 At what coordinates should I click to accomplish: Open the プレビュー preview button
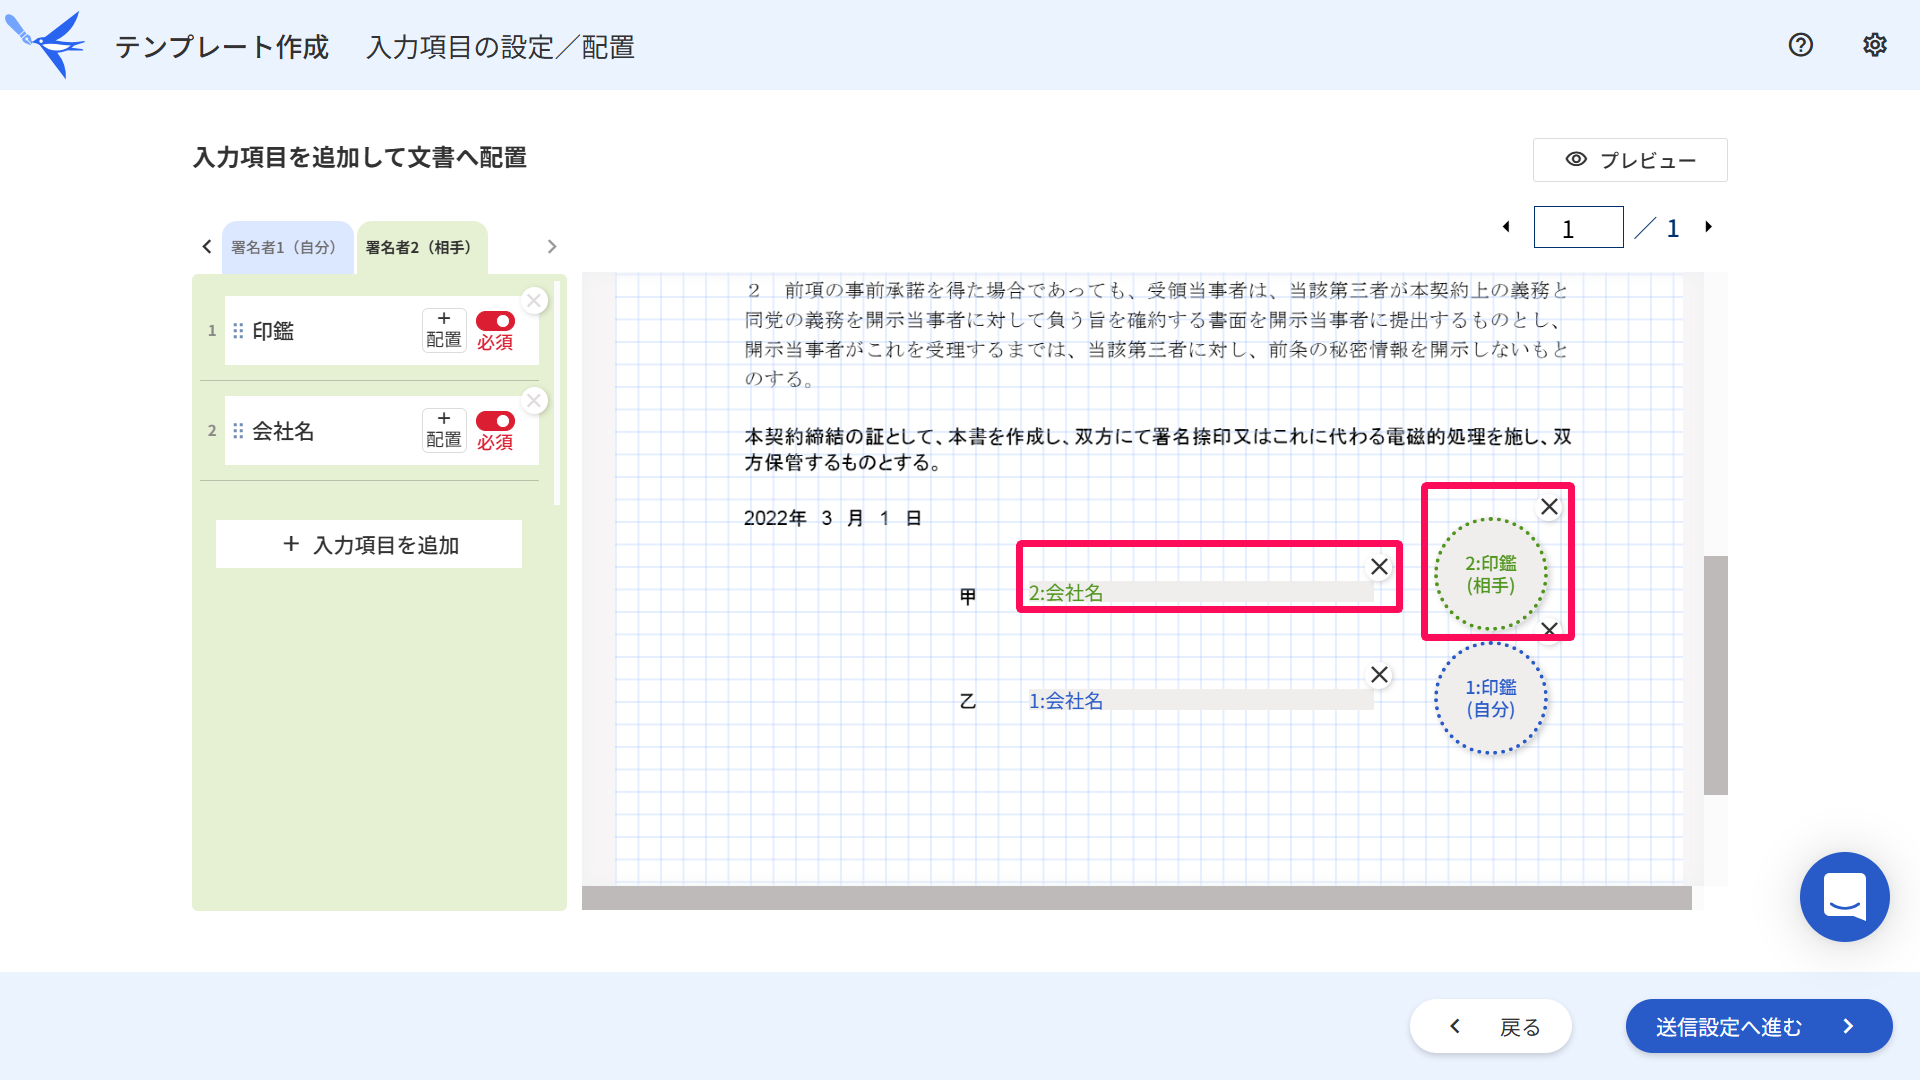pos(1630,160)
